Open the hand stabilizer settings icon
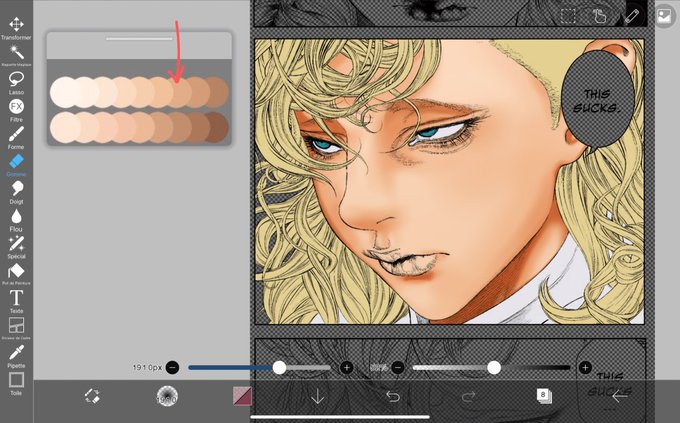The height and width of the screenshot is (423, 680). pos(600,16)
